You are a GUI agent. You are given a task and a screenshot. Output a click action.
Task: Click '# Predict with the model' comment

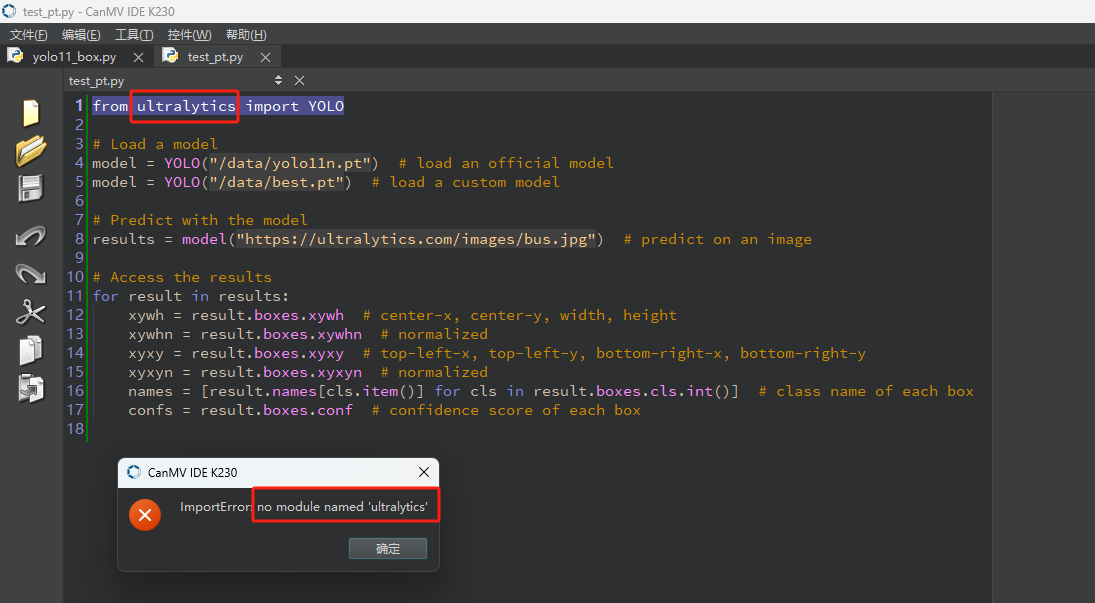[200, 220]
